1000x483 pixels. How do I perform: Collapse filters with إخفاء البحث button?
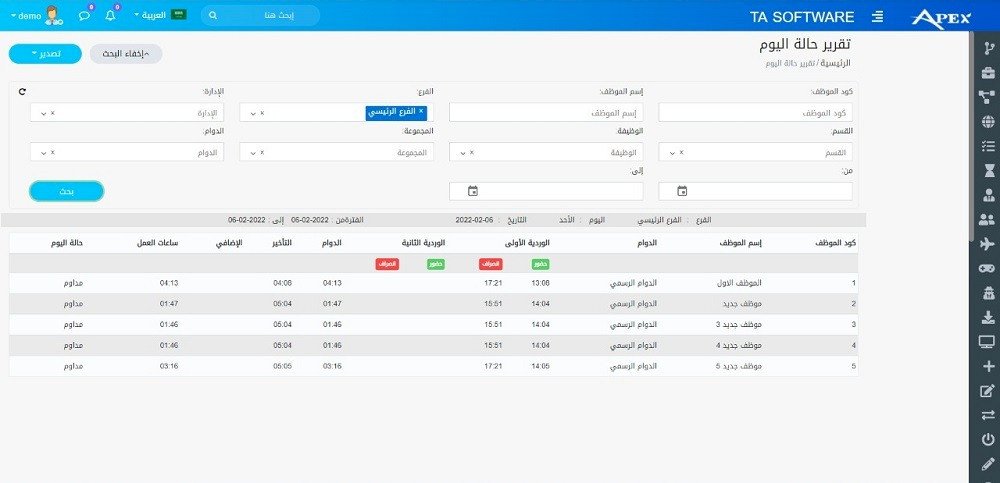(x=126, y=54)
